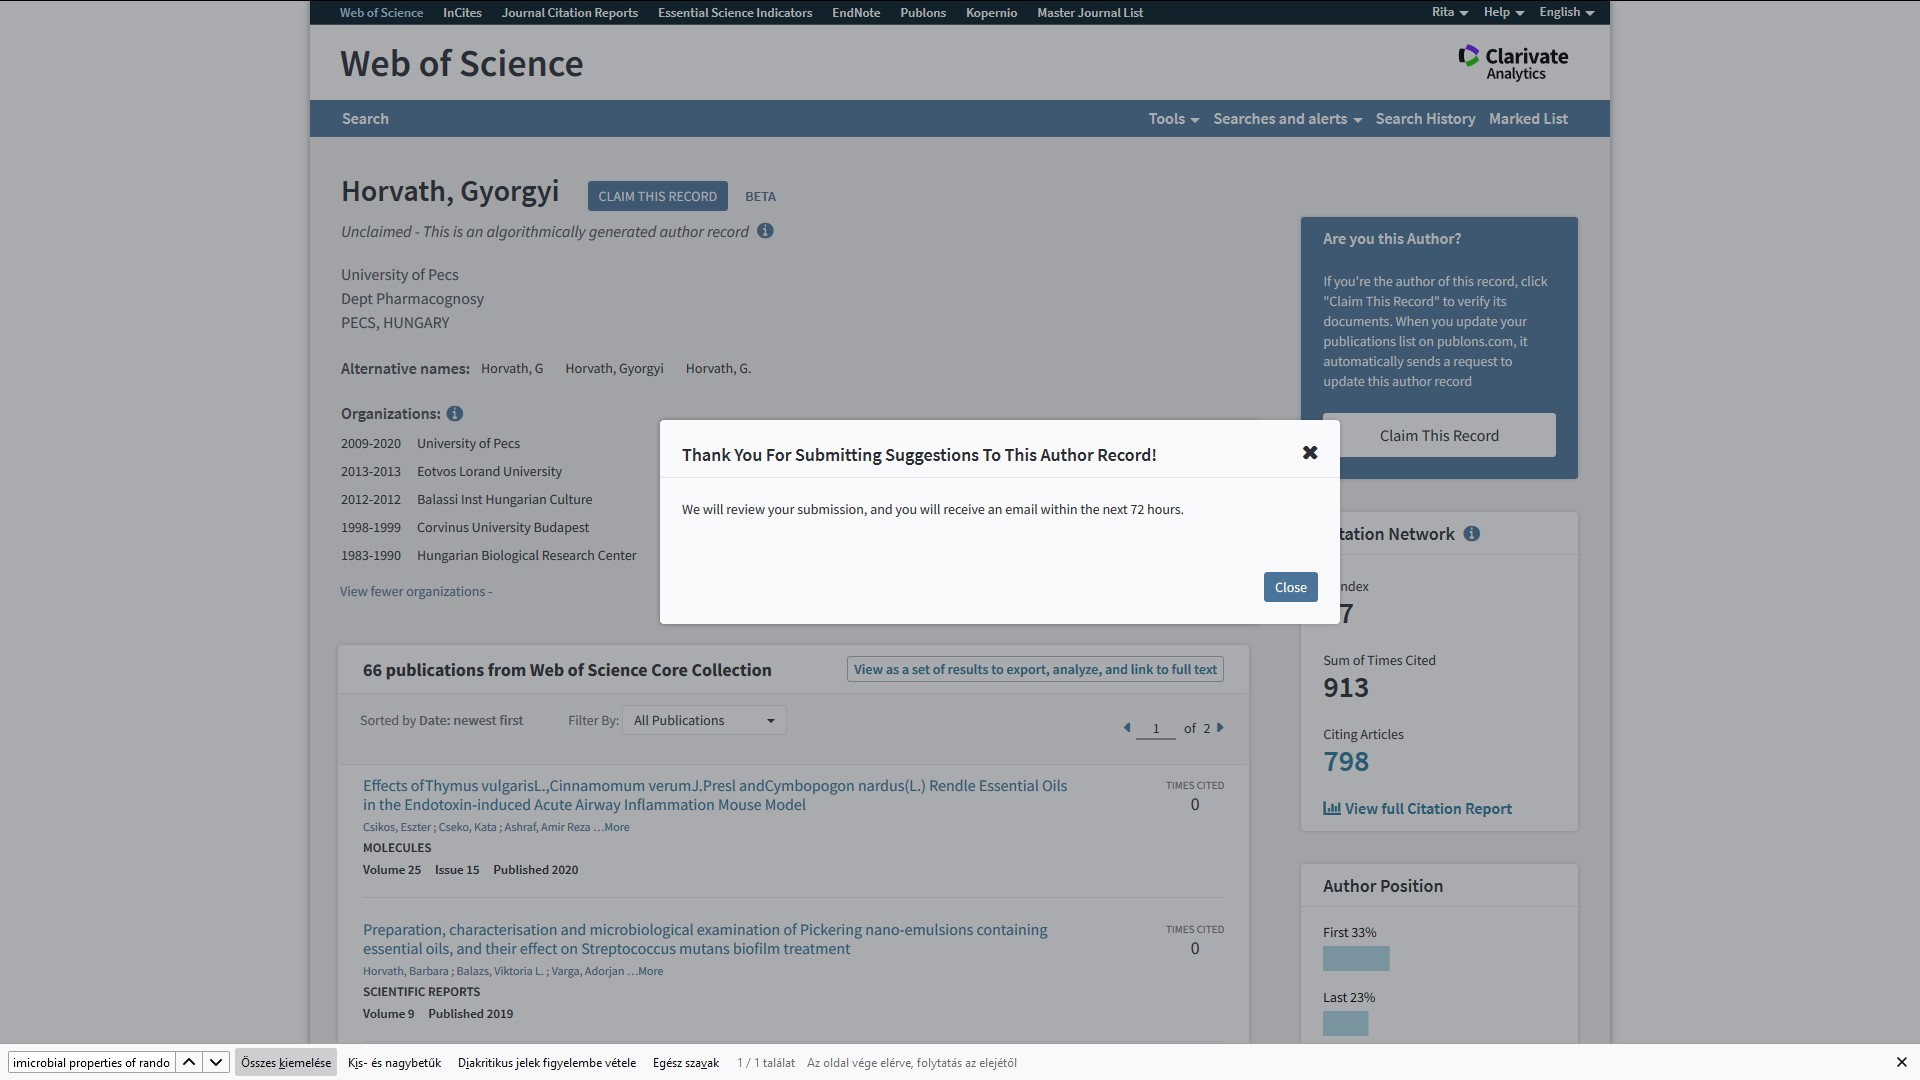Click the Clarivate Analytics logo
This screenshot has width=1920, height=1080.
[x=1513, y=63]
